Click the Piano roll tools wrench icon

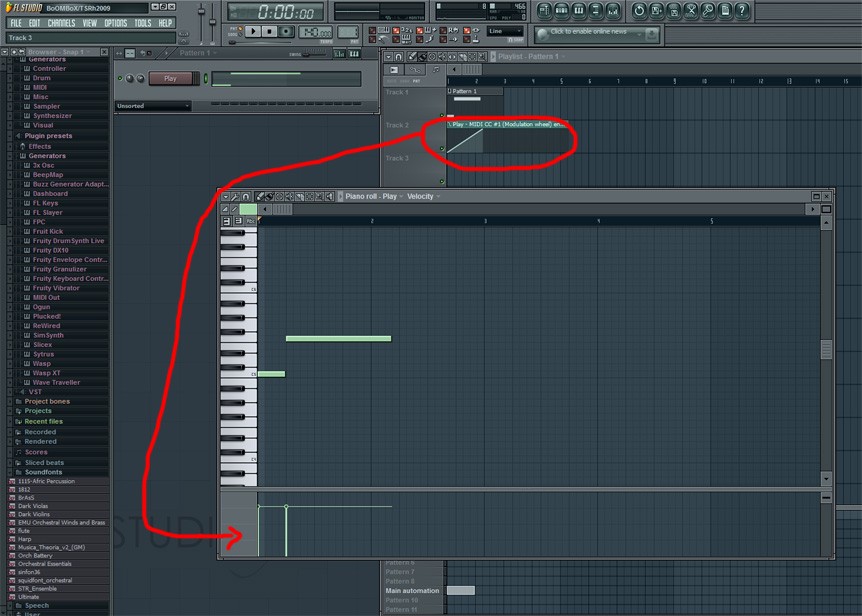(x=235, y=196)
